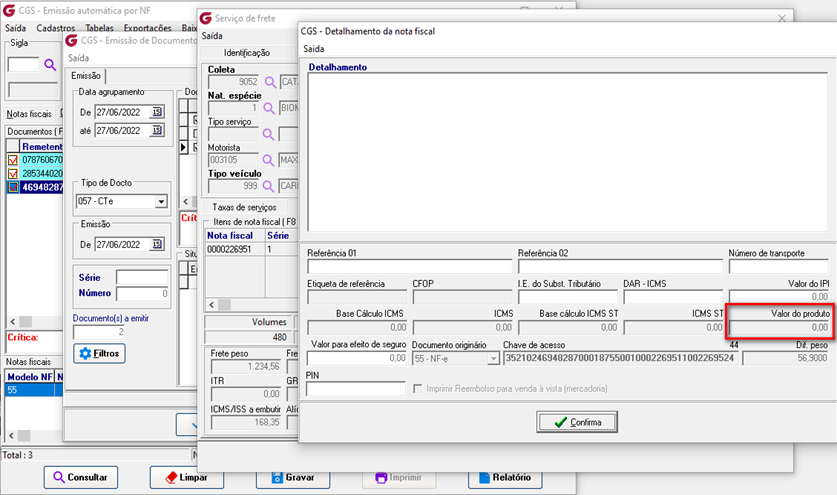This screenshot has height=495, width=837.
Task: Open Saída menu in main CGS window
Action: tap(15, 28)
